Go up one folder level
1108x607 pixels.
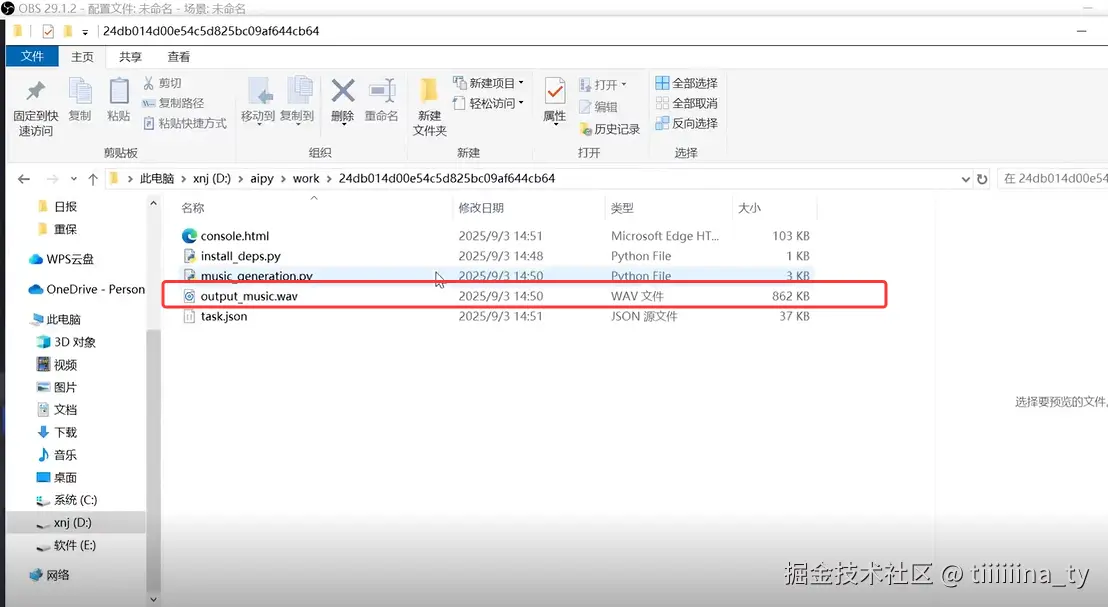(x=93, y=179)
